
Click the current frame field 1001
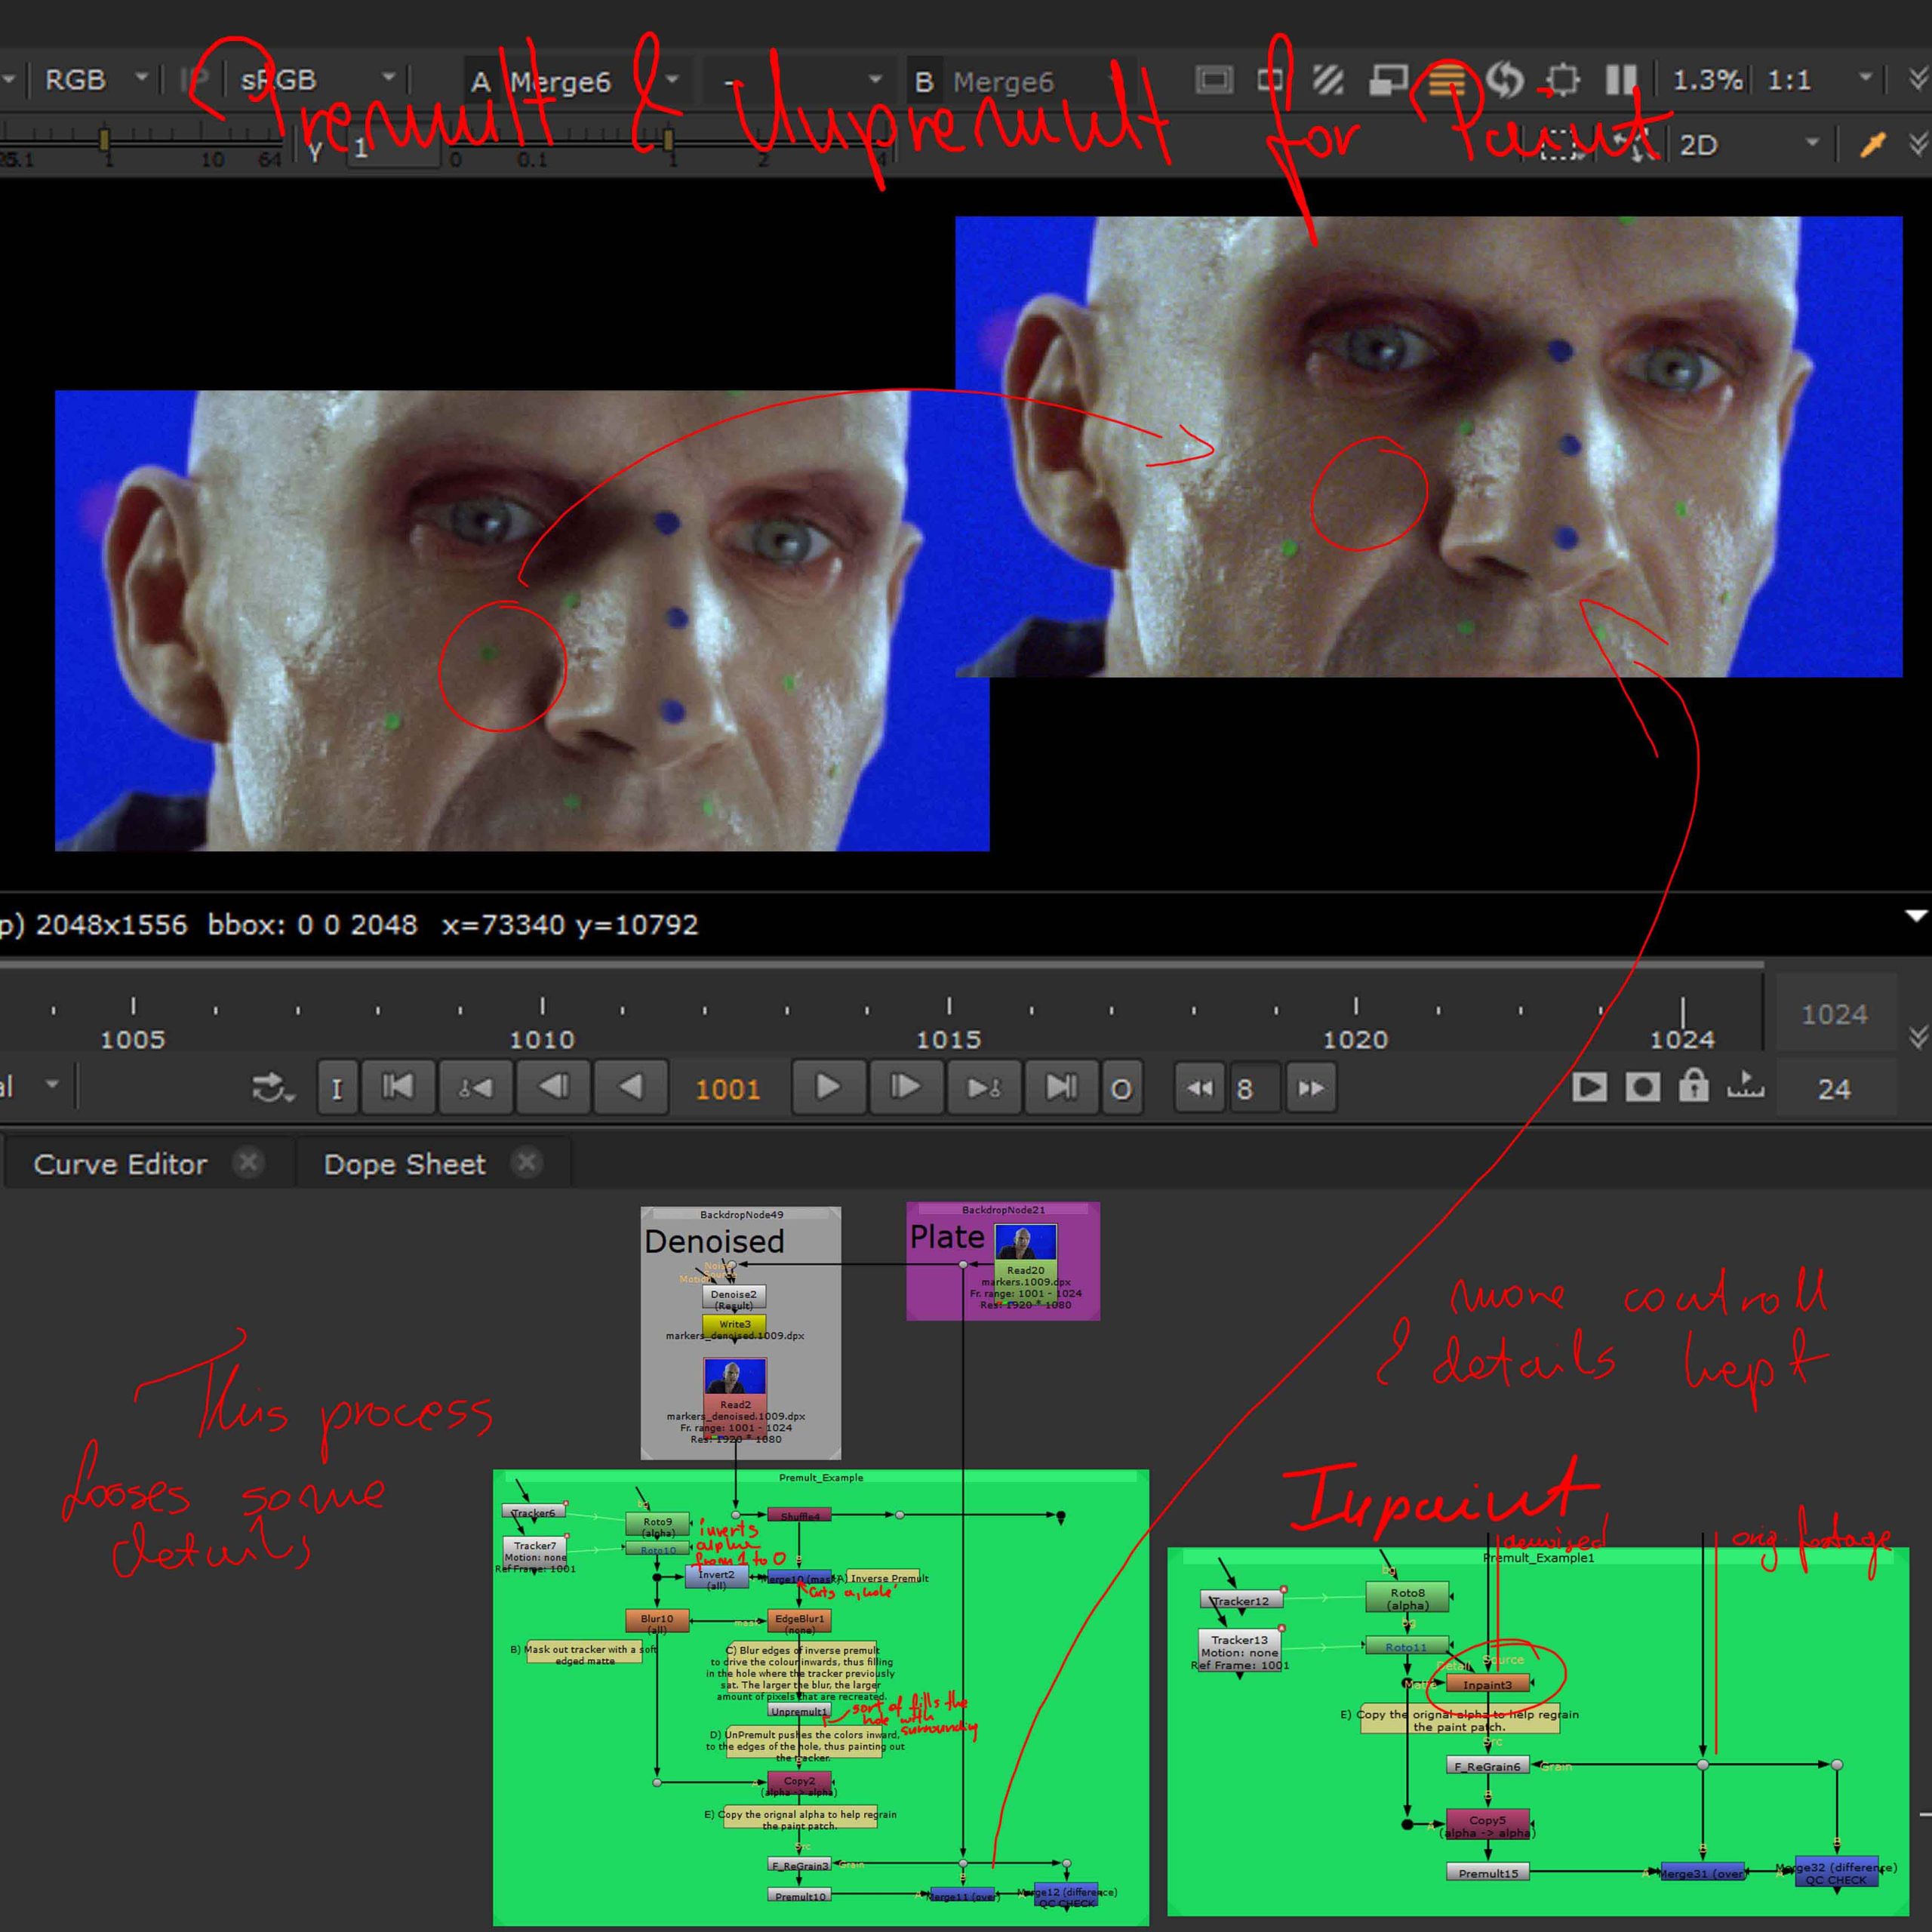pyautogui.click(x=728, y=1089)
